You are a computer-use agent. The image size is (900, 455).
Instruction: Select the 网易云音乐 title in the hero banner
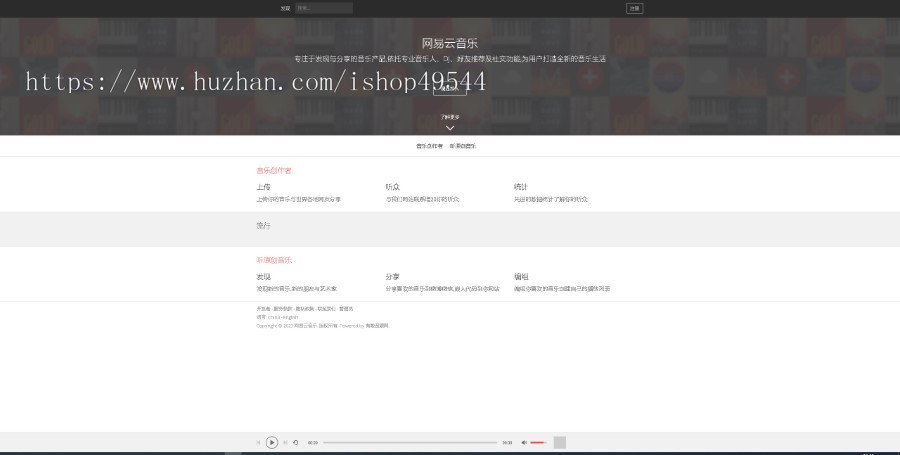(450, 43)
